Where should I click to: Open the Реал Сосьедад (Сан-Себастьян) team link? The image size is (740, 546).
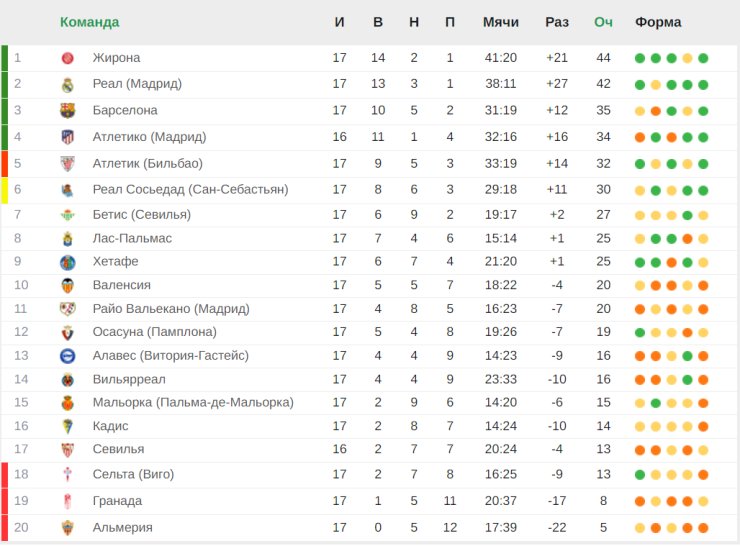tap(190, 189)
